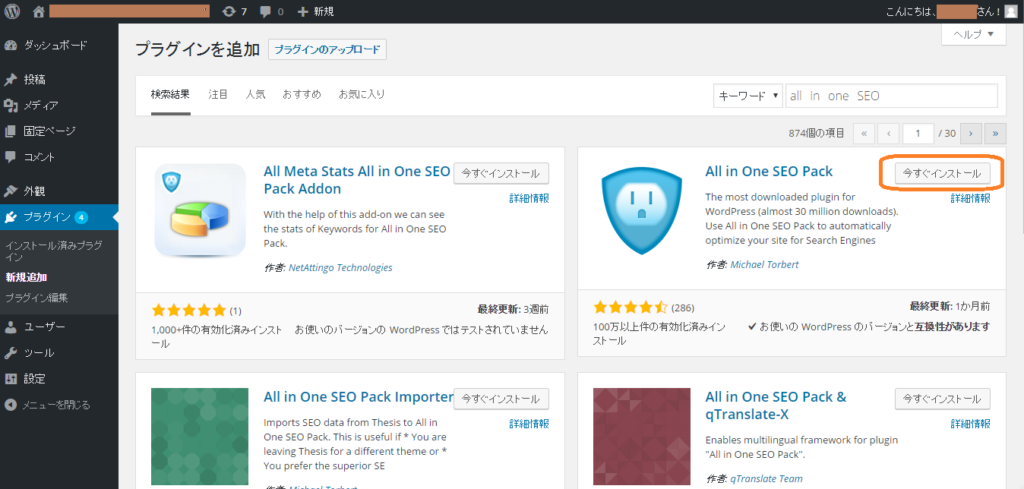Click the pages icon beside 固定ページ
The width and height of the screenshot is (1024, 489).
pyautogui.click(x=10, y=131)
